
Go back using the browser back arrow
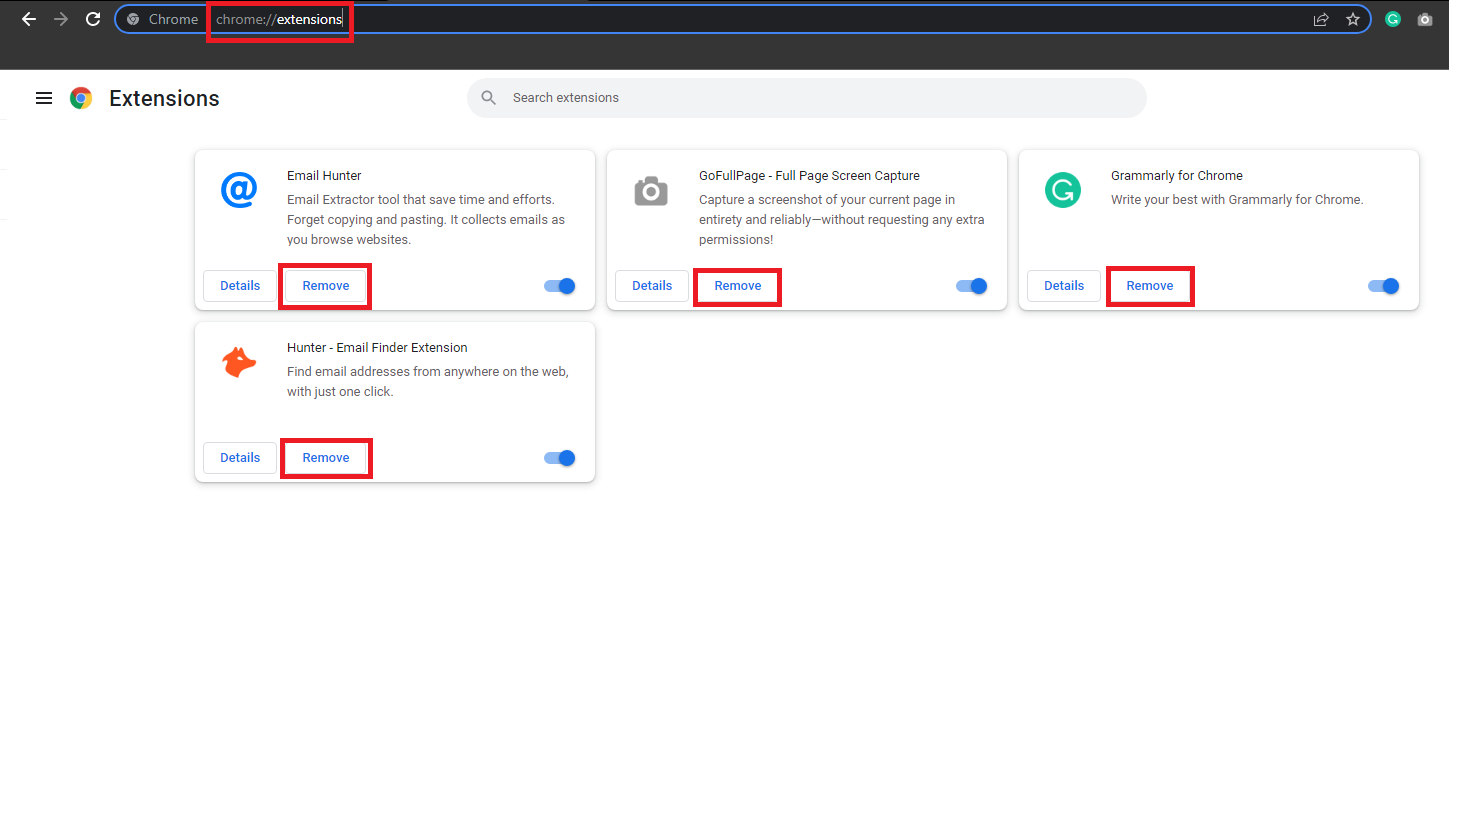(x=29, y=19)
